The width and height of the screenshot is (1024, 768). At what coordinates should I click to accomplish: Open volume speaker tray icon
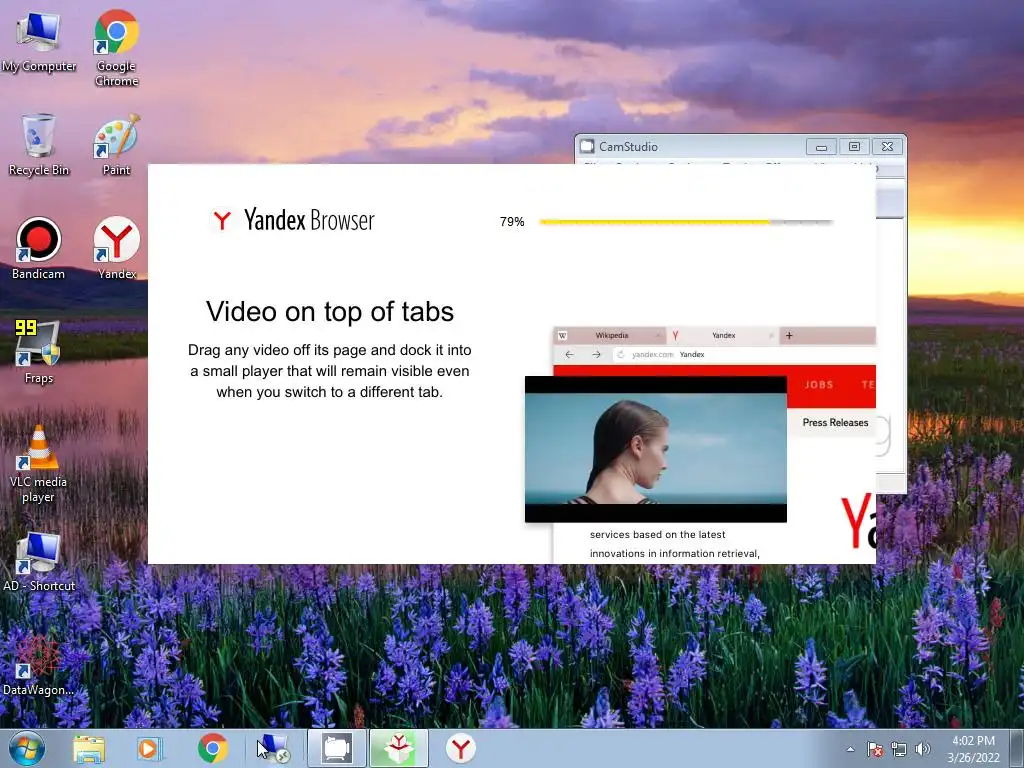point(922,749)
